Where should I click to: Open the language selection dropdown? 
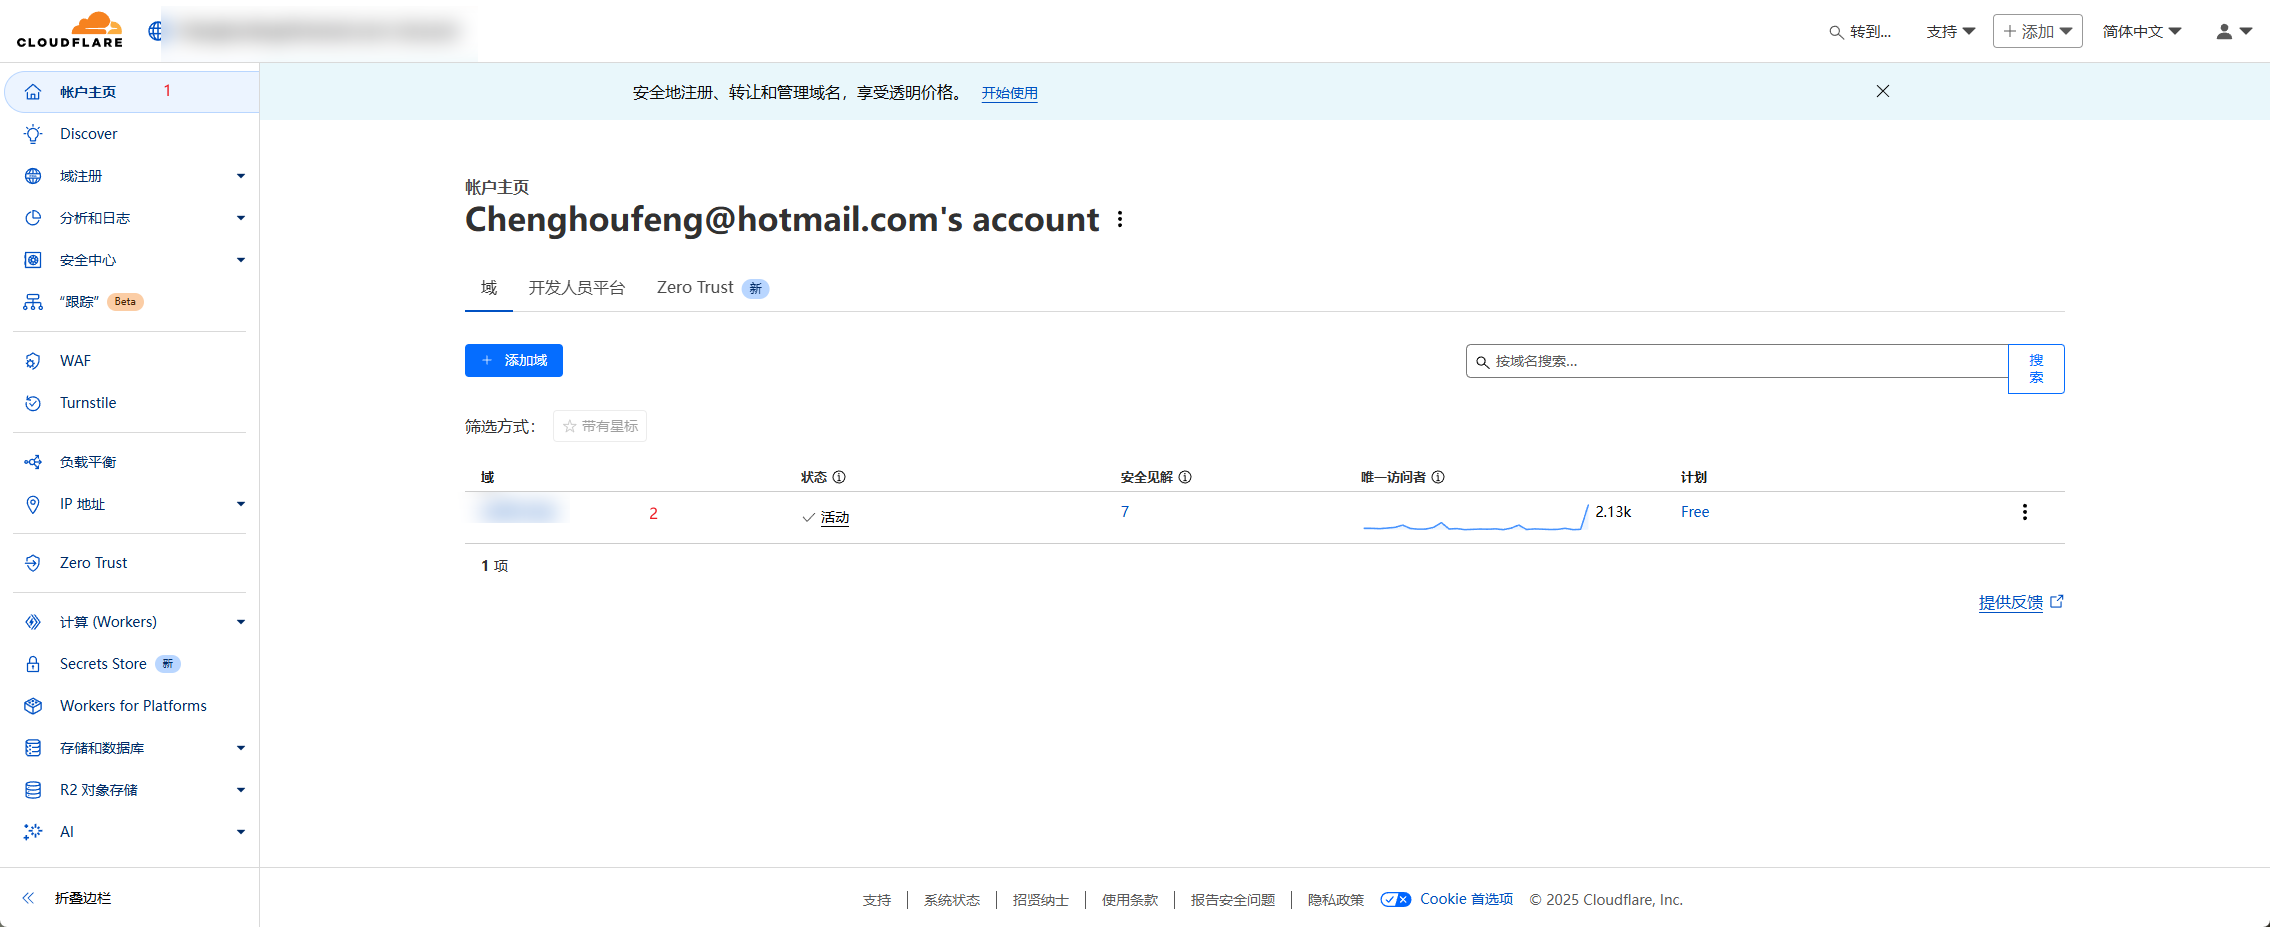click(x=2141, y=32)
